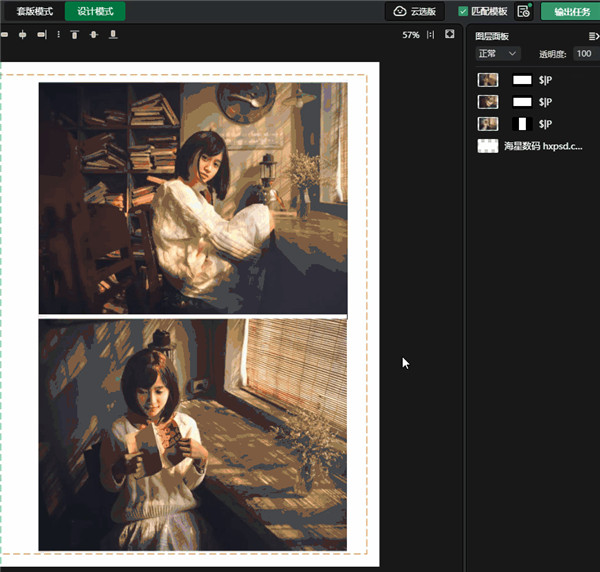Switch to 设计模式 tab
The height and width of the screenshot is (572, 600).
[95, 11]
